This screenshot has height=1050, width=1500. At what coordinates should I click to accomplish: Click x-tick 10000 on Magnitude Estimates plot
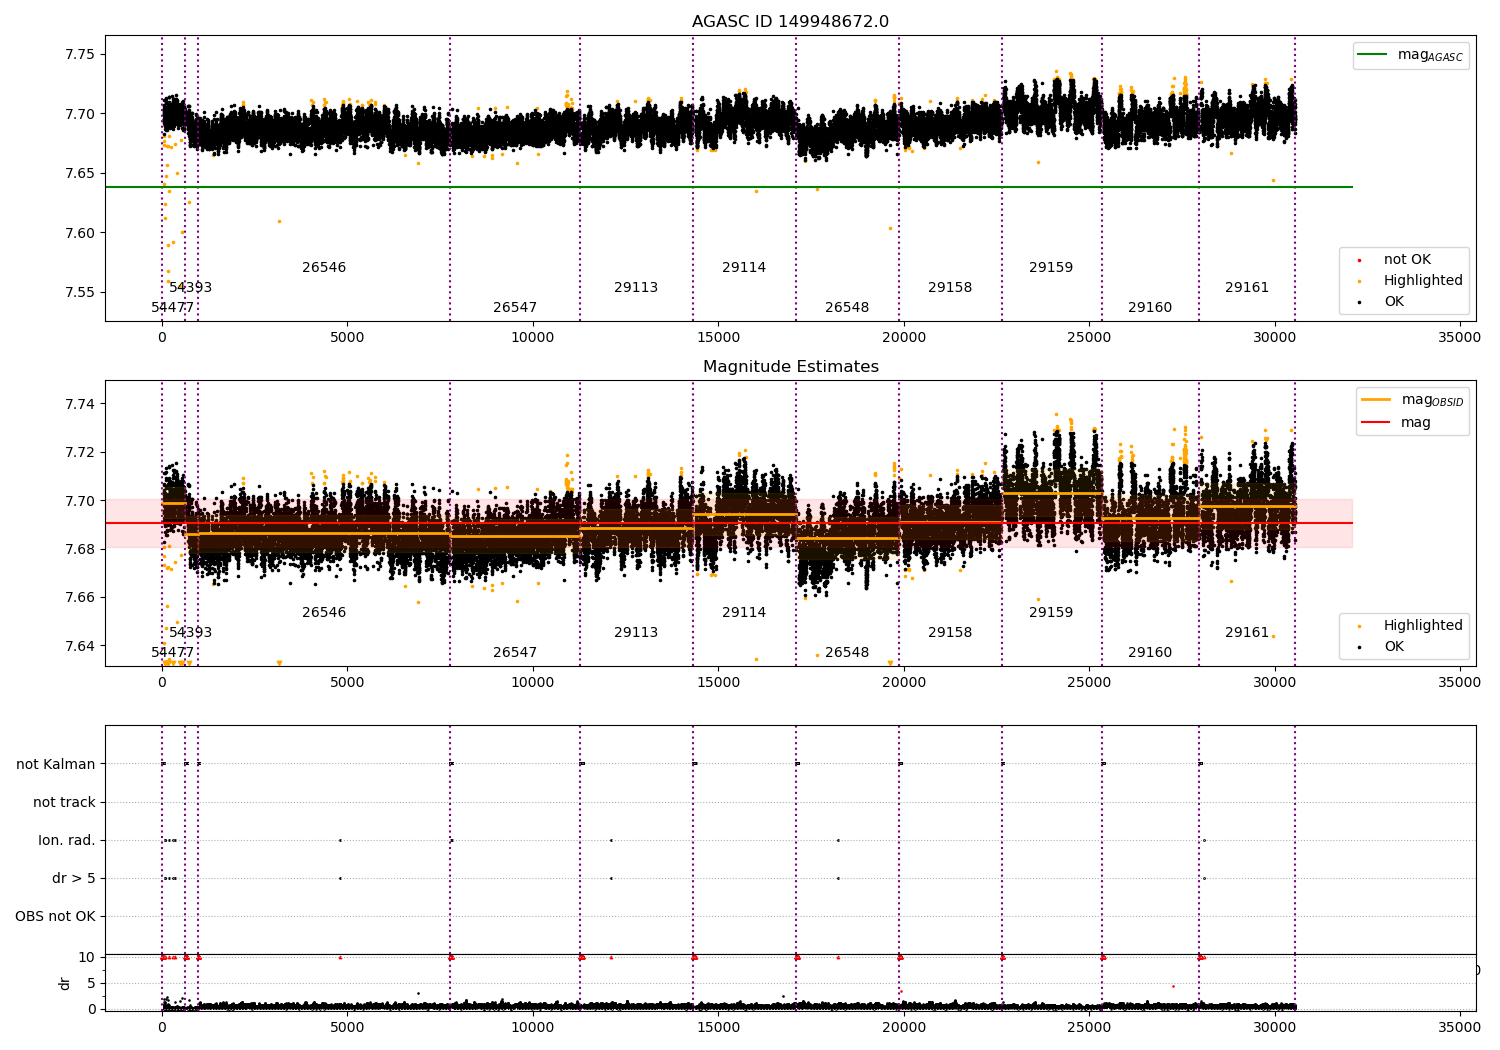point(533,683)
